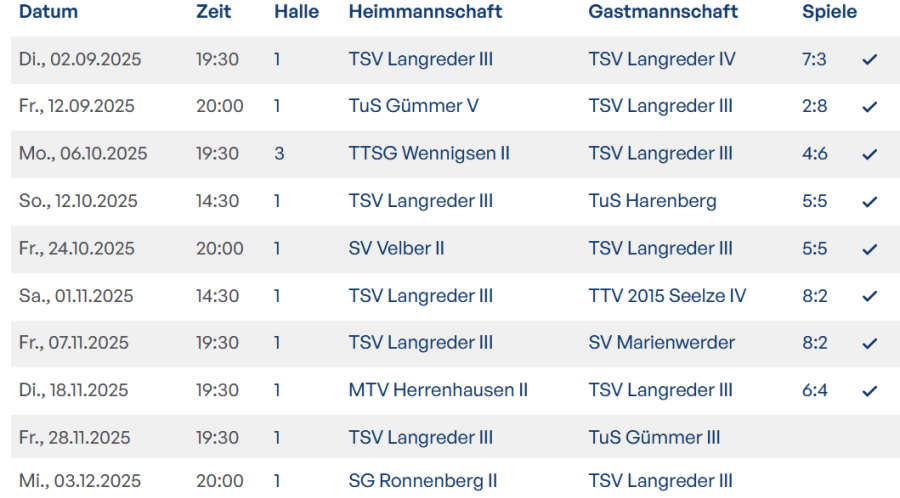Screen dimensions: 900x498
Task: Open TuS Gümmer V team link
Action: pos(405,106)
